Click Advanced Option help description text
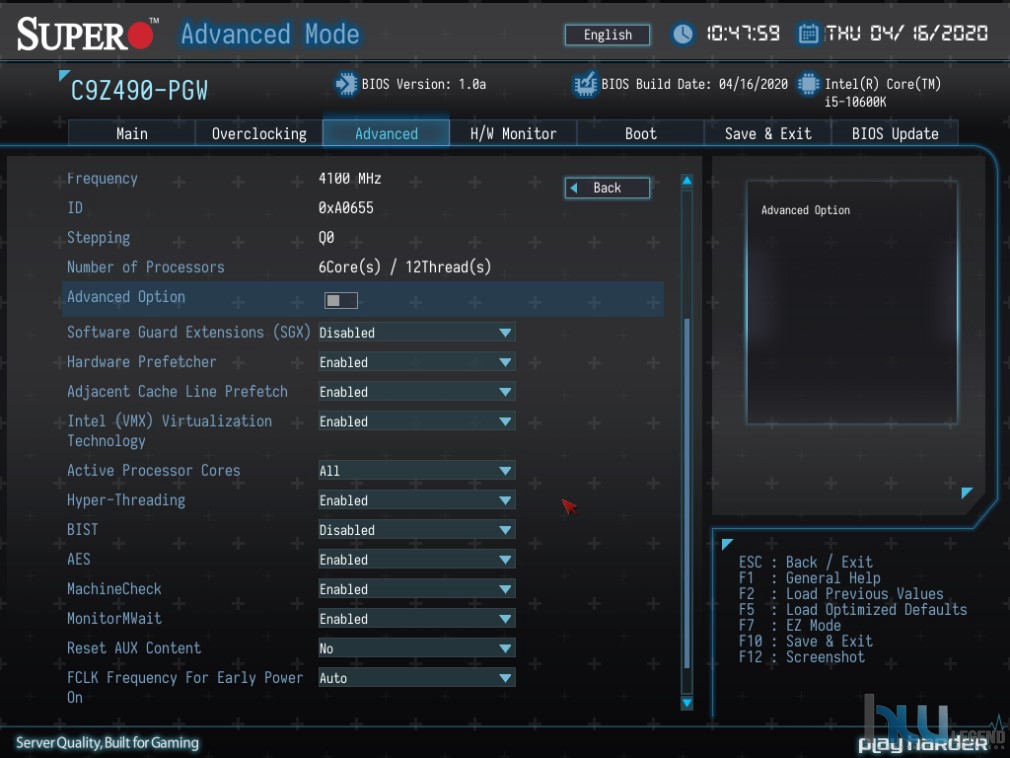Image resolution: width=1010 pixels, height=758 pixels. pyautogui.click(x=805, y=211)
